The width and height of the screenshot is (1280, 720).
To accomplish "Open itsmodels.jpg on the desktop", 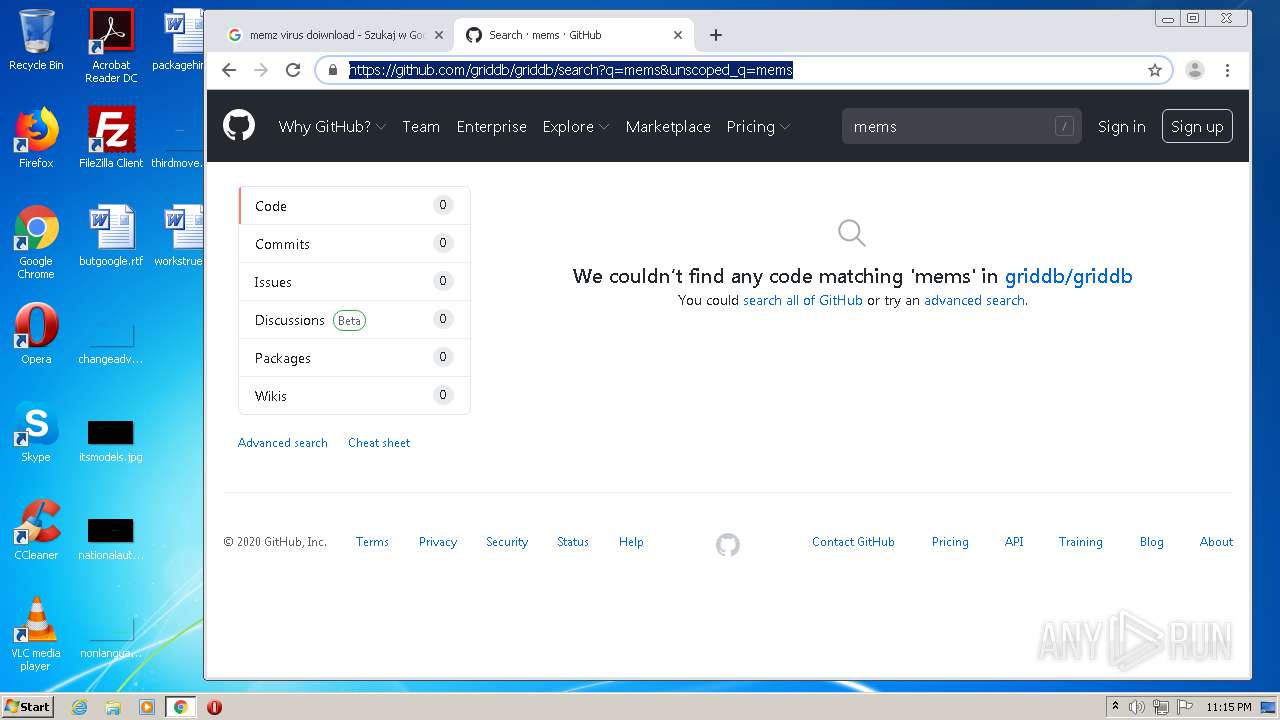I will pos(111,440).
